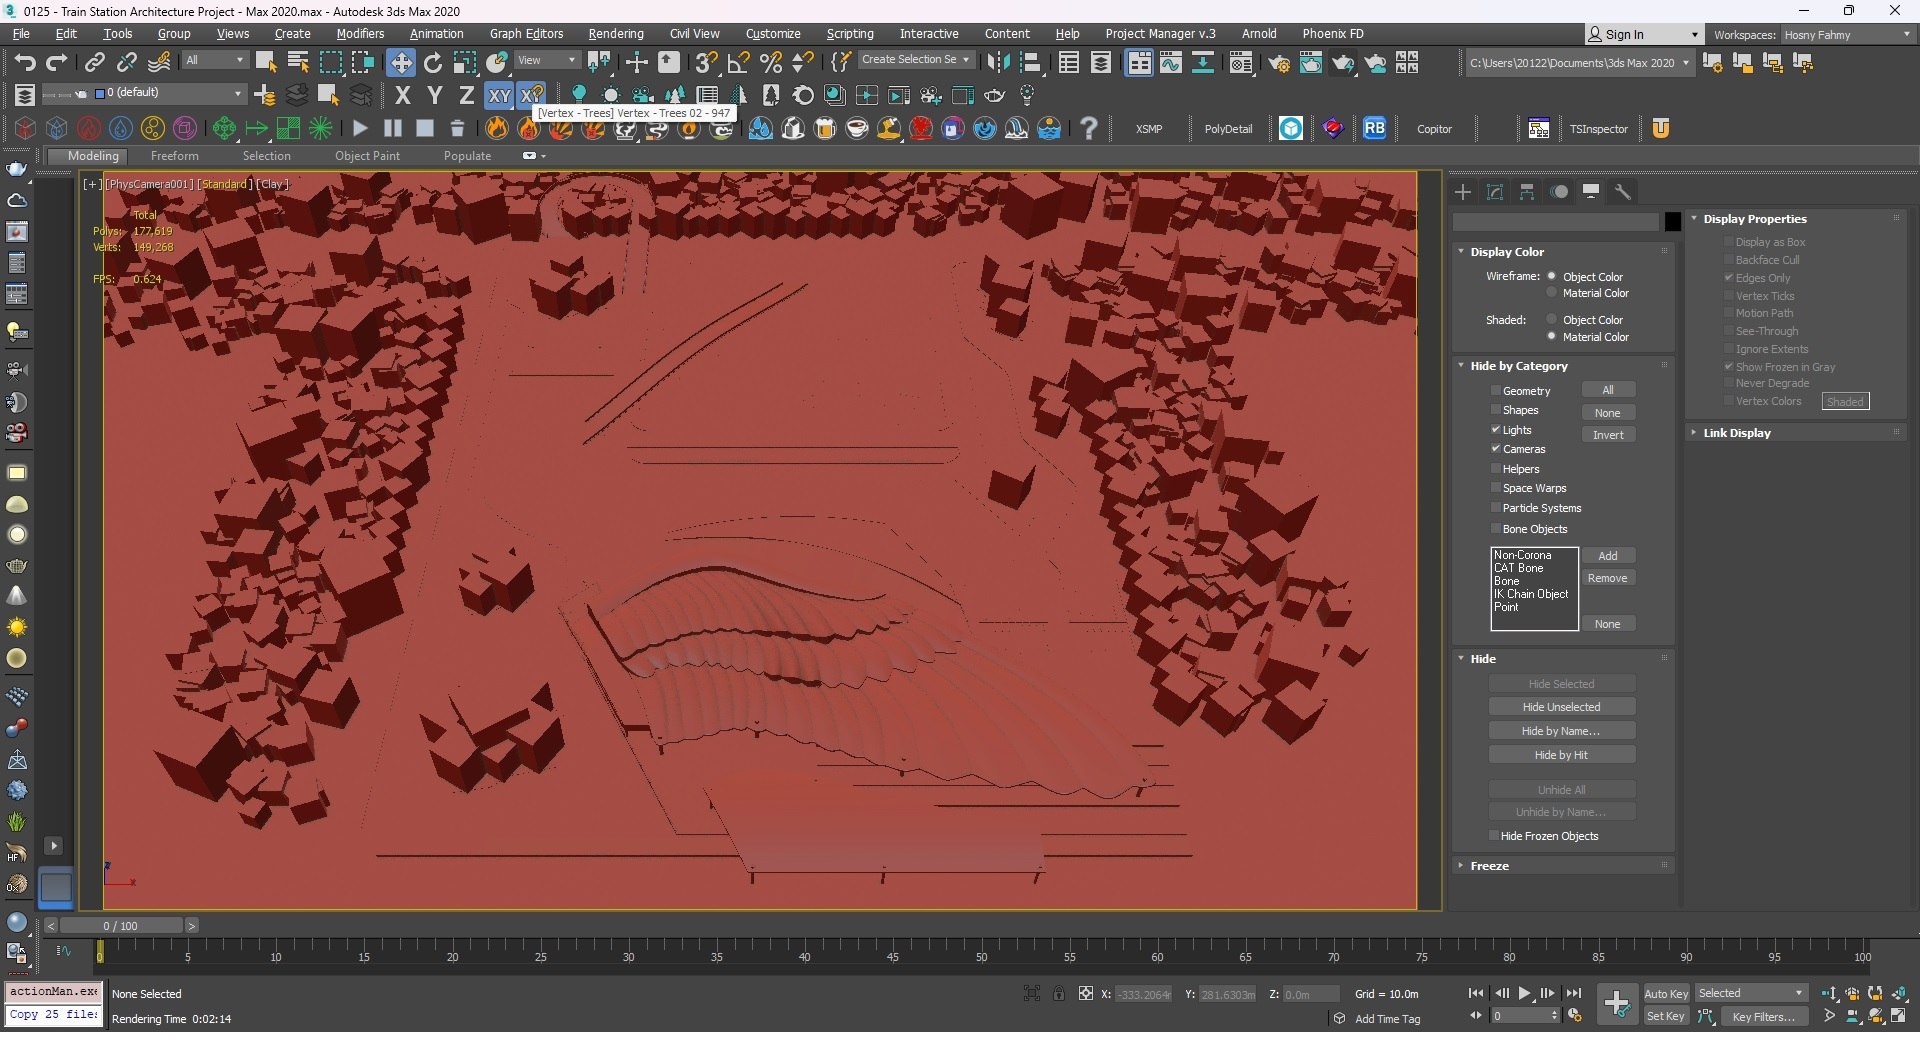Open the Modify command panel tab
Viewport: 1920px width, 1040px height.
pyautogui.click(x=1495, y=192)
